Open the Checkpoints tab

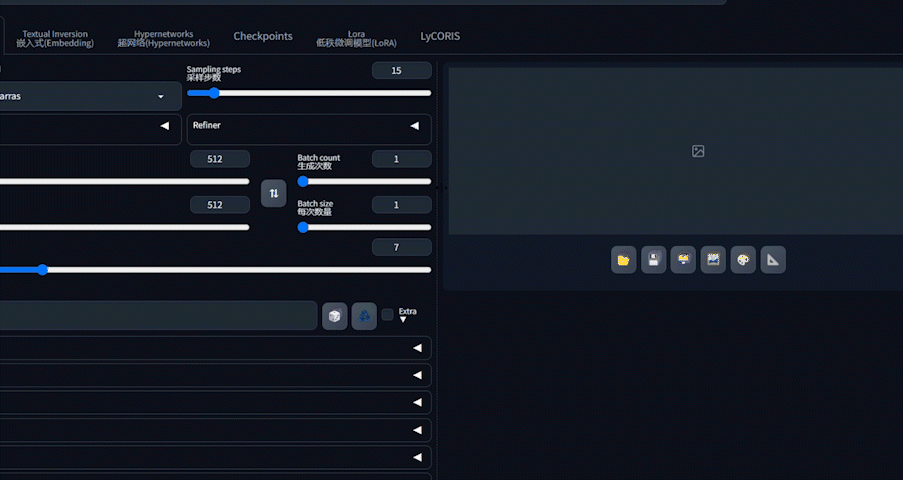(263, 36)
